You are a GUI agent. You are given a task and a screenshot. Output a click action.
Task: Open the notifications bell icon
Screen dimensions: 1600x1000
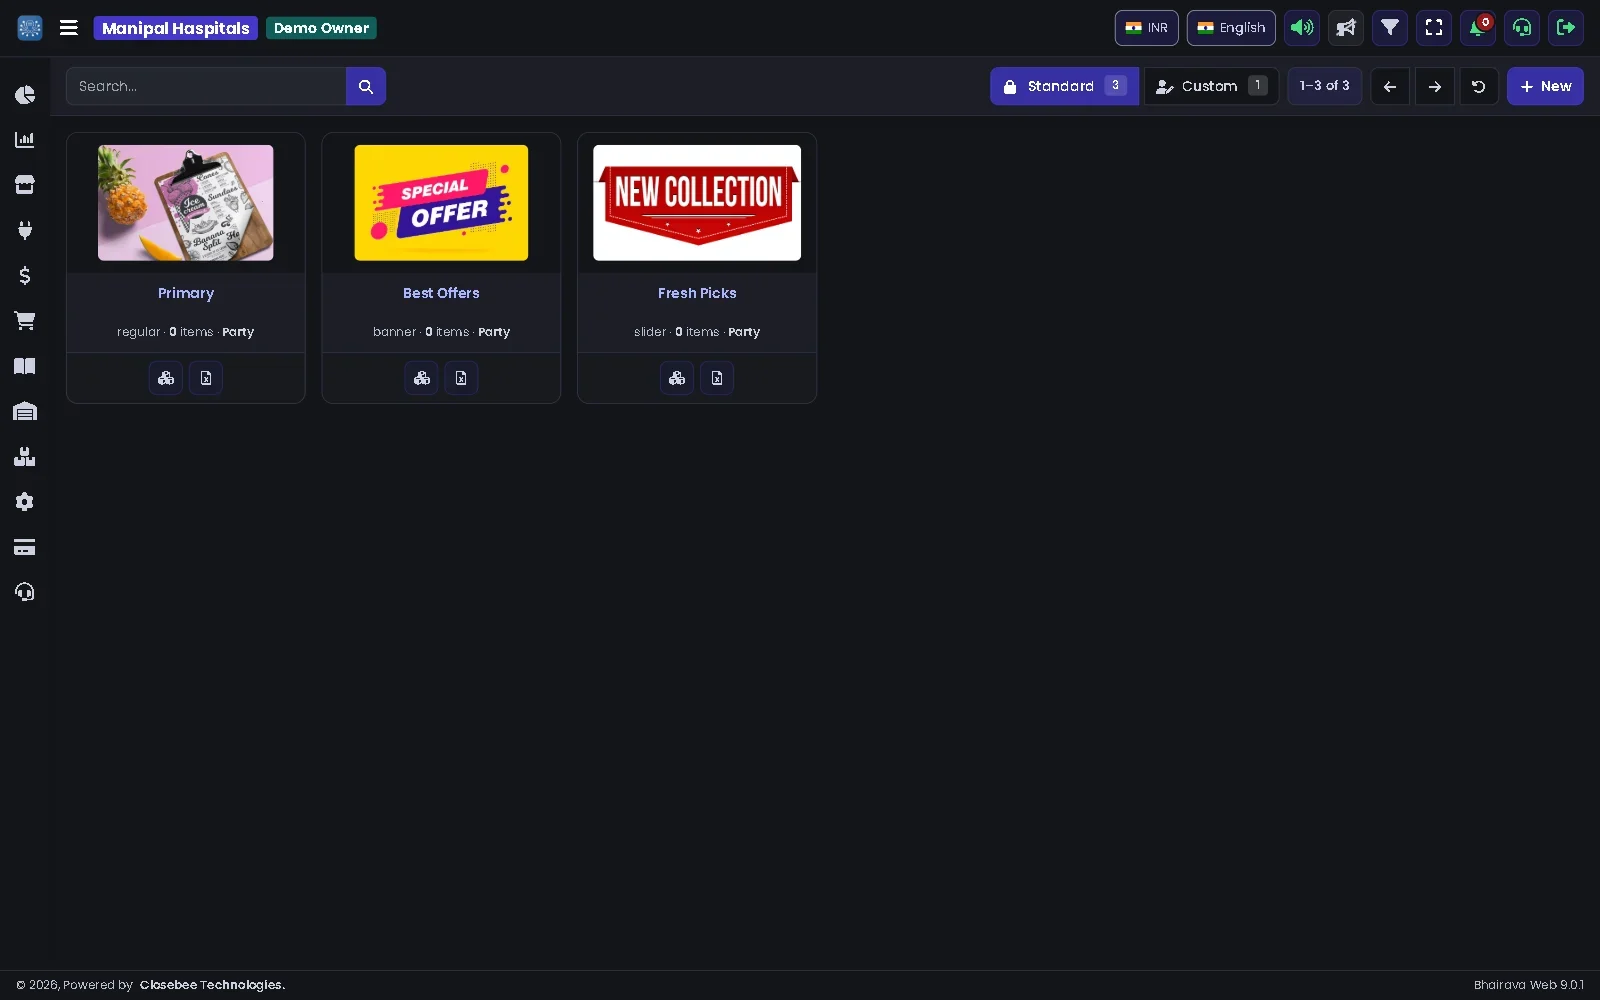coord(1478,28)
